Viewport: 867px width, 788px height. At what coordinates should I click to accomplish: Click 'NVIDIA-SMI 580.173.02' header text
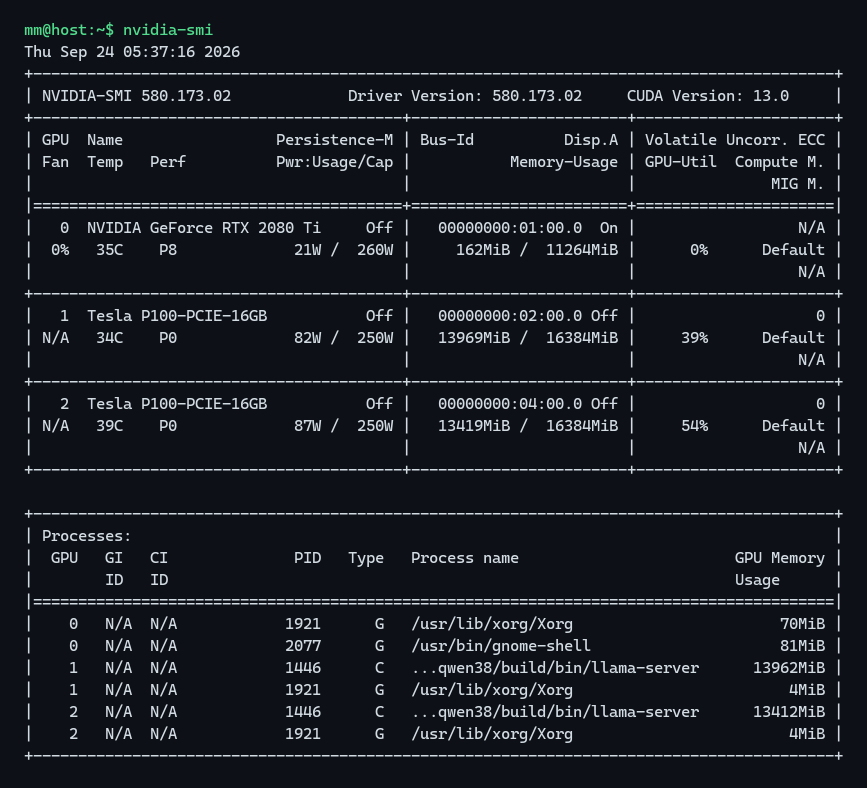(137, 96)
